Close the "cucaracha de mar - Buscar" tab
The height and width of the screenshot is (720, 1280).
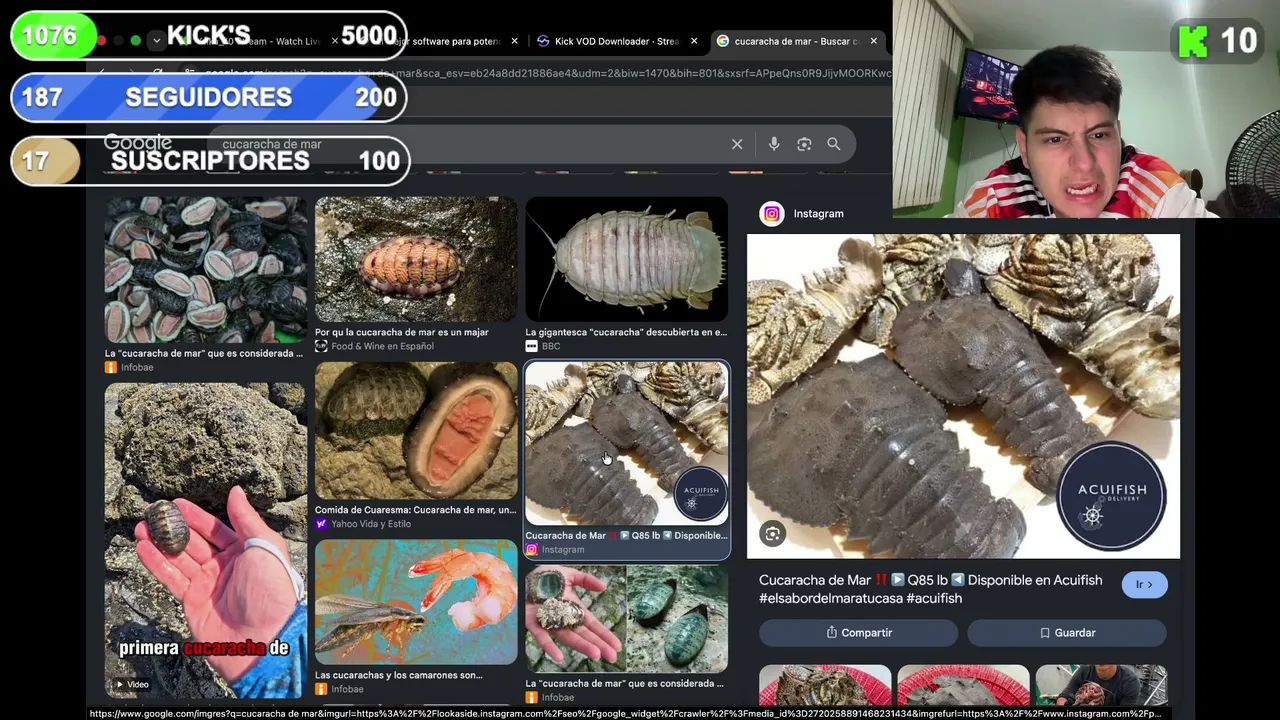click(873, 41)
